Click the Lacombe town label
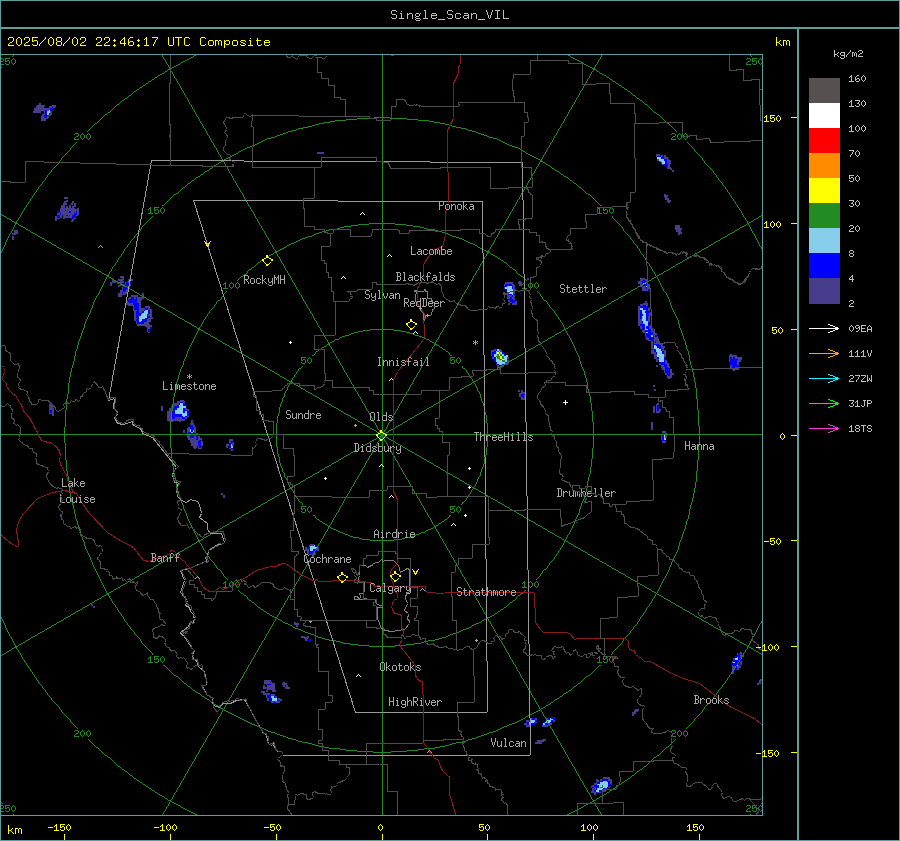The width and height of the screenshot is (900, 841). coord(431,251)
